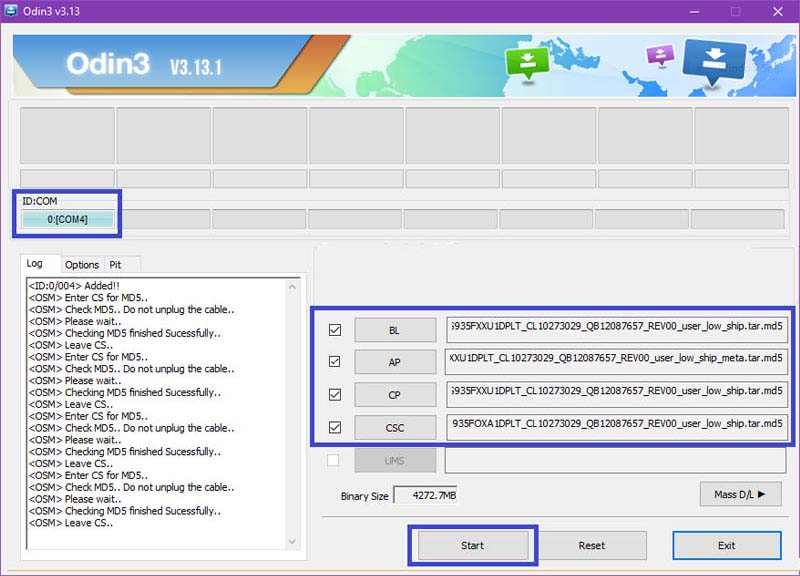Viewport: 800px width, 576px height.
Task: Select the Log tab
Action: tap(35, 264)
